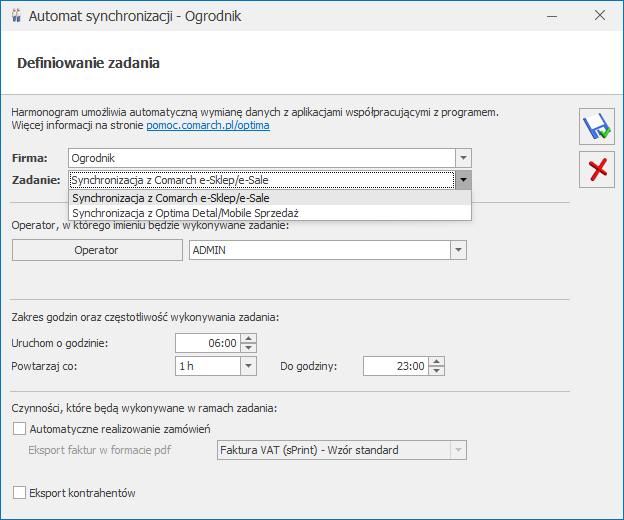Expand the ADMIN operator dropdown

pos(458,250)
